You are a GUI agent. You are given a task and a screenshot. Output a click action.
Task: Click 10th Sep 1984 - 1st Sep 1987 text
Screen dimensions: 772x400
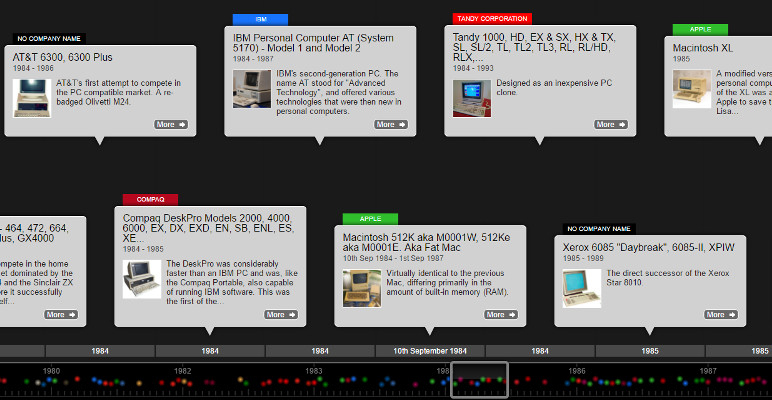[x=393, y=258]
